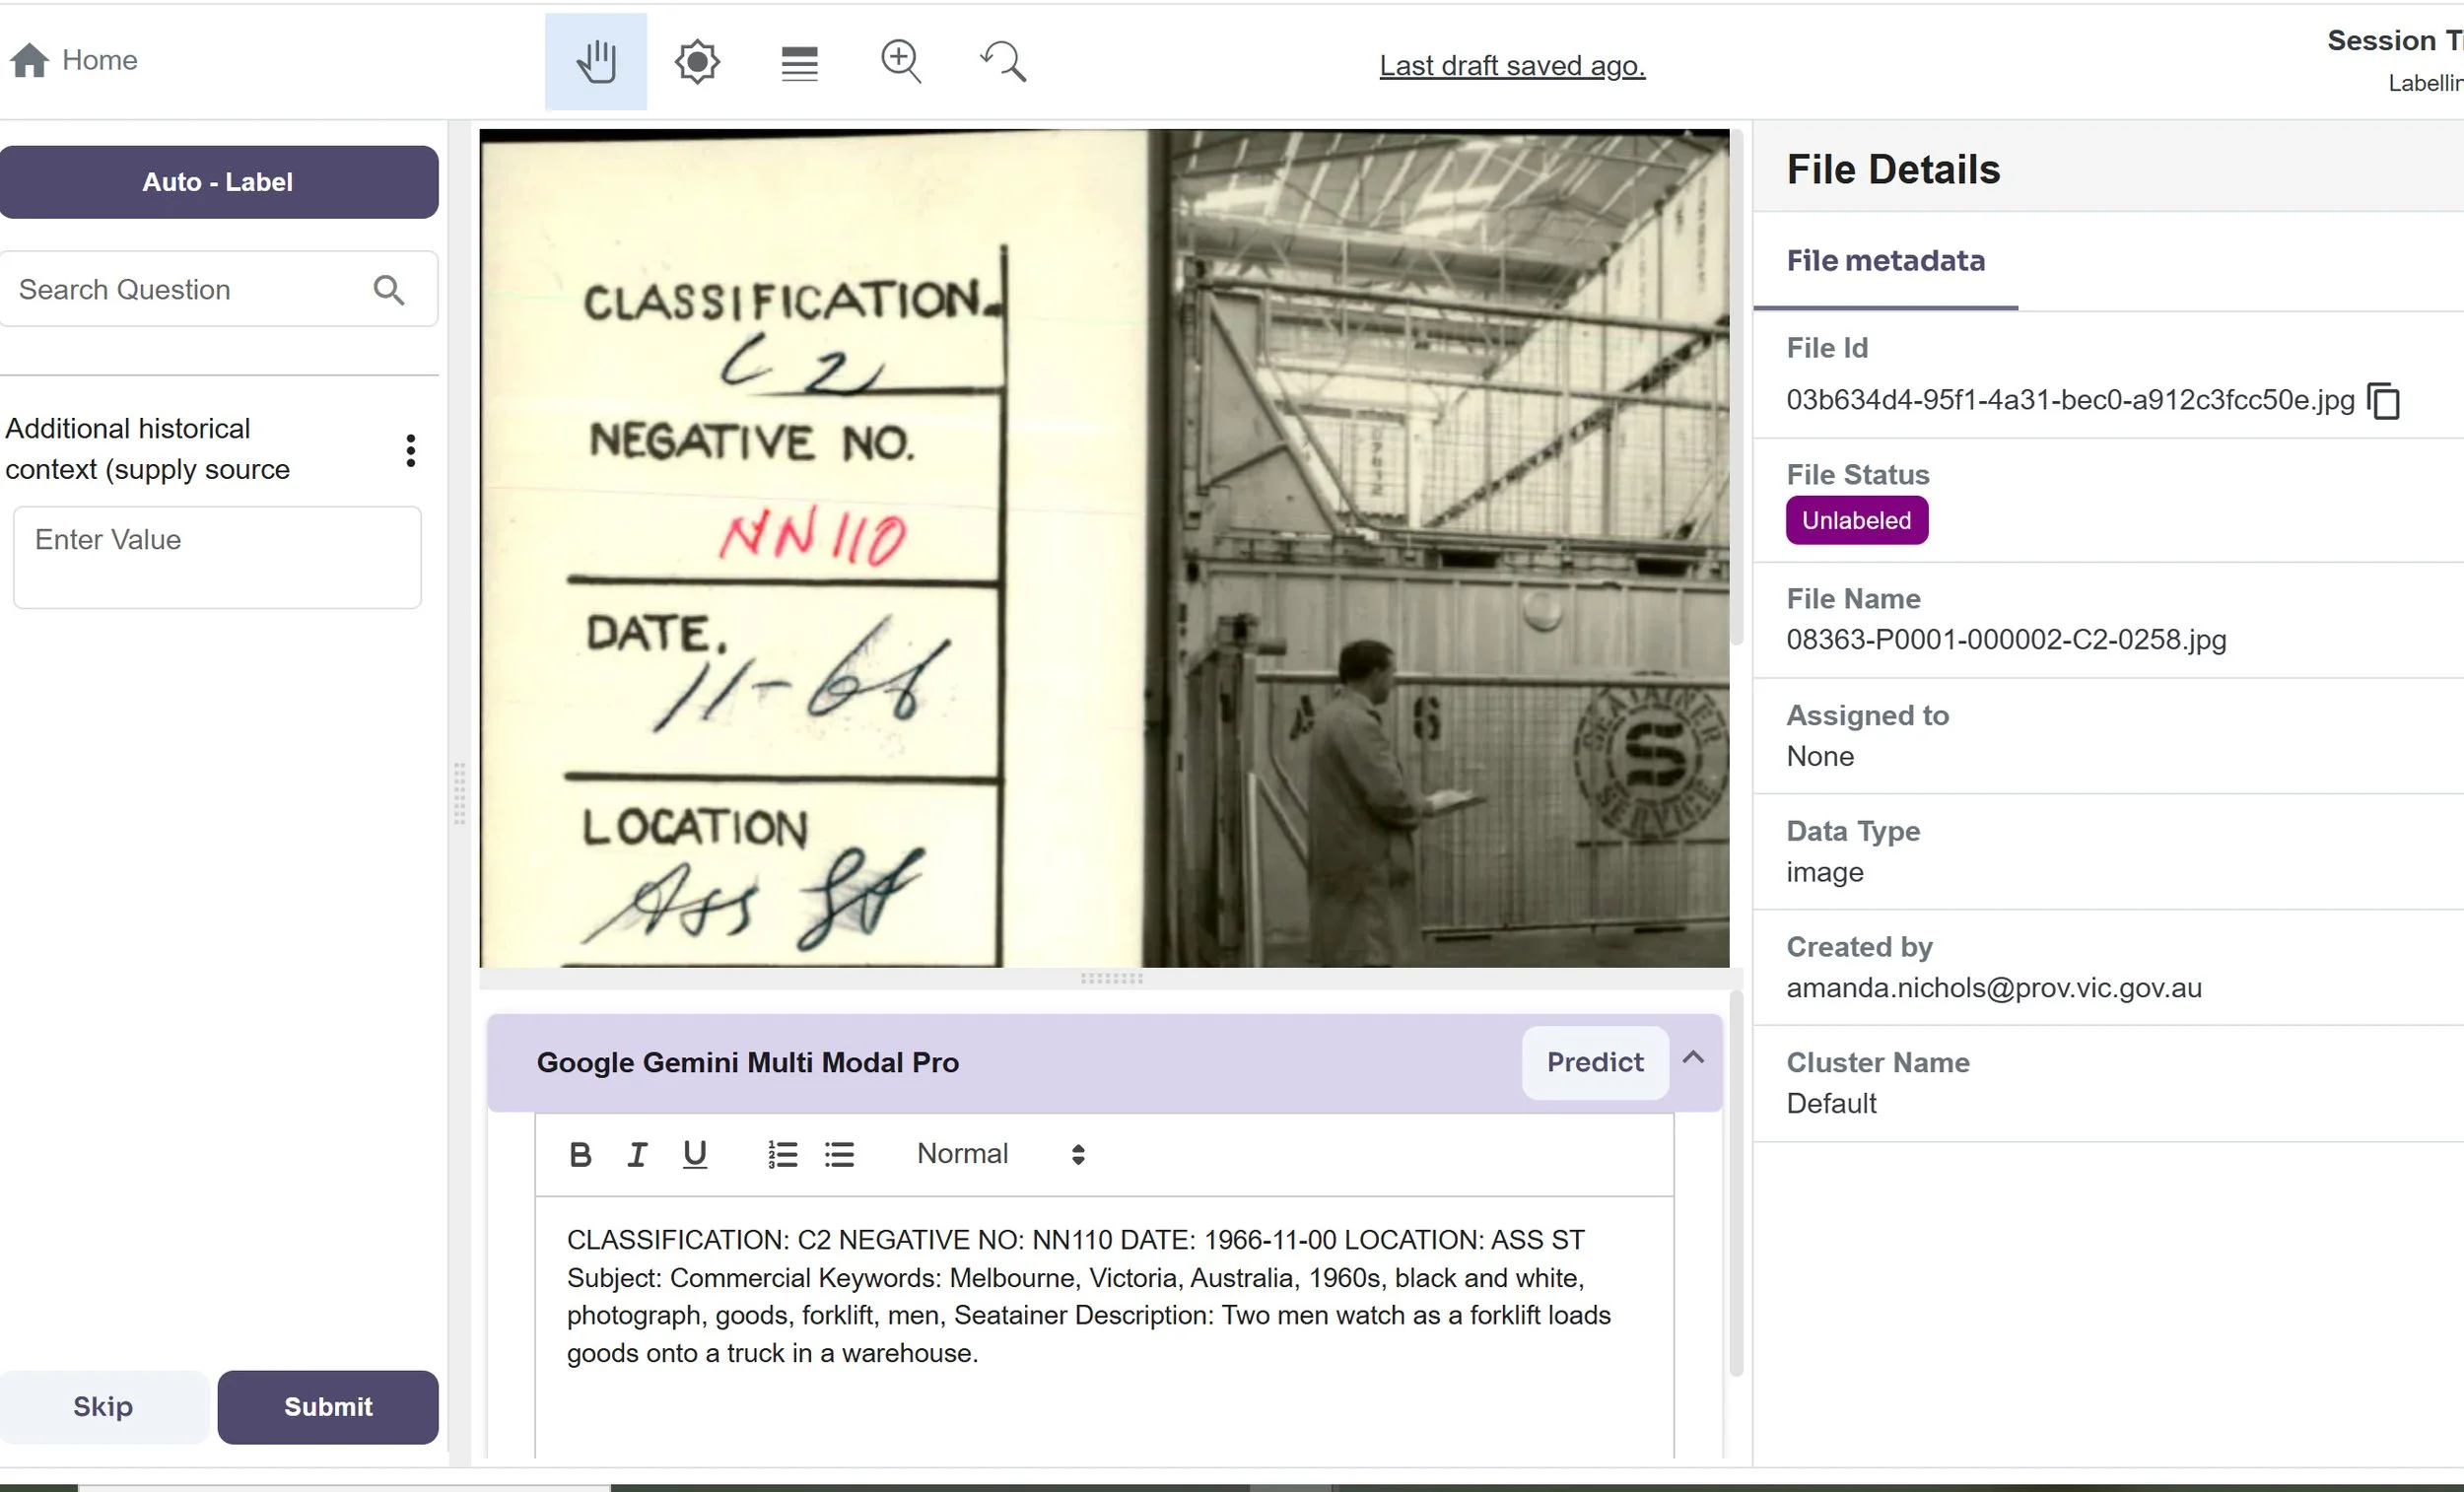This screenshot has width=2464, height=1492.
Task: Click the search icon in Search Question
Action: tap(390, 289)
